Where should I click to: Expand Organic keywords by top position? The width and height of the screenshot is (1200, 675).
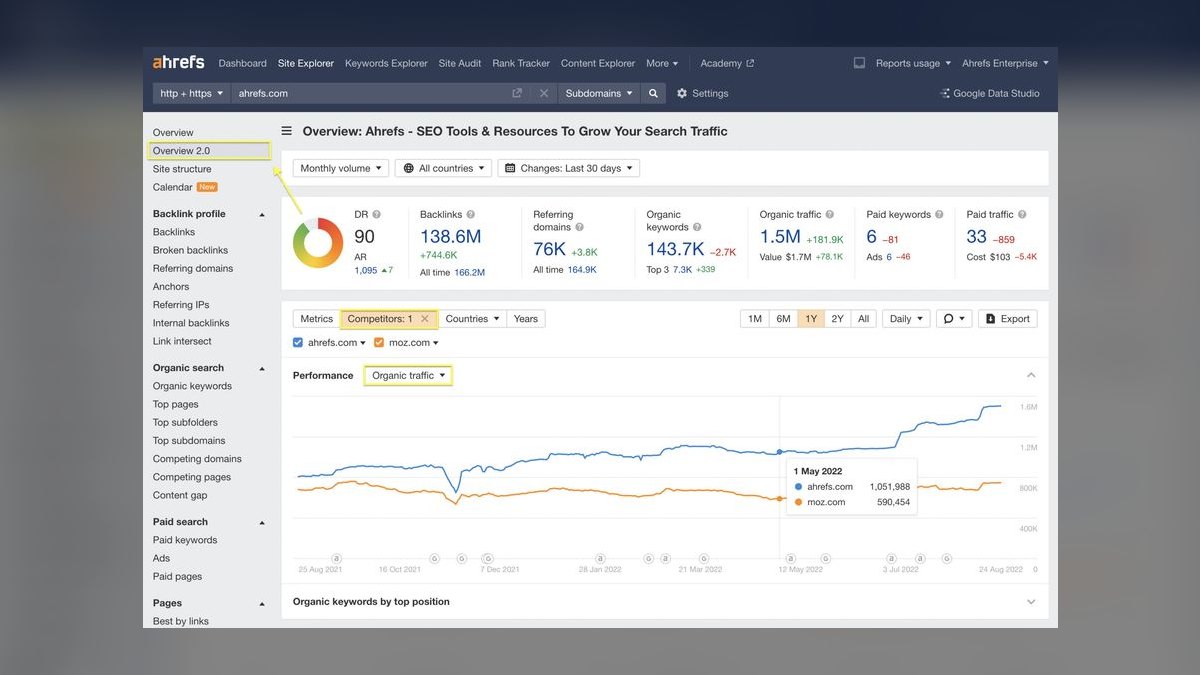click(1031, 602)
